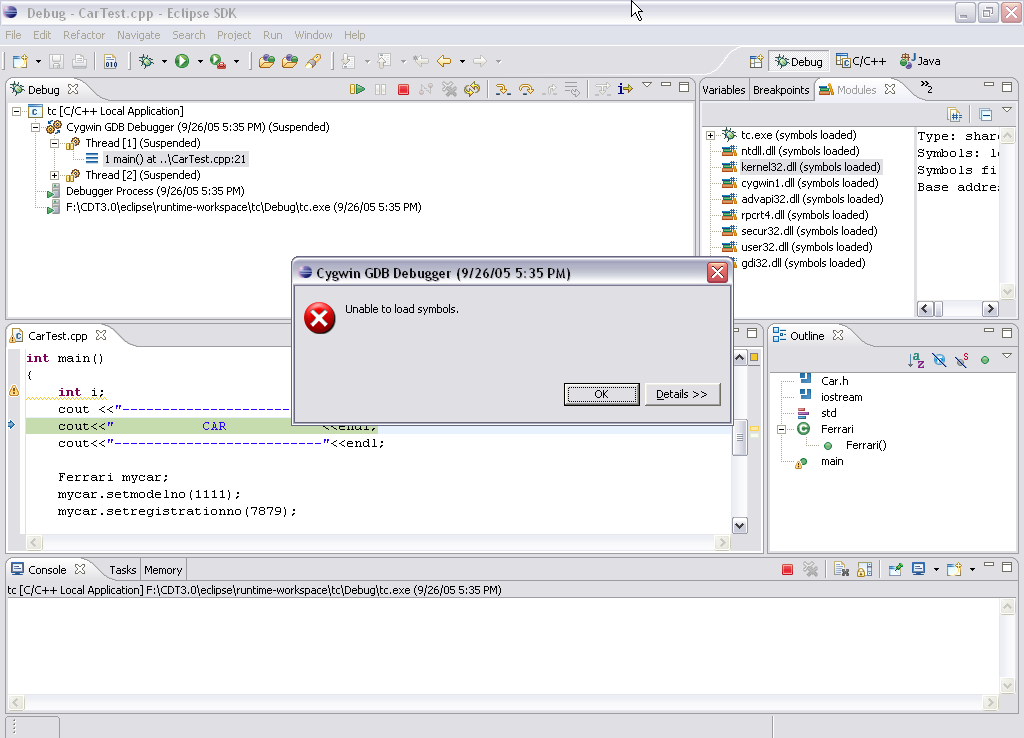
Task: Open Run launch history dropdown arrow
Action: click(200, 62)
